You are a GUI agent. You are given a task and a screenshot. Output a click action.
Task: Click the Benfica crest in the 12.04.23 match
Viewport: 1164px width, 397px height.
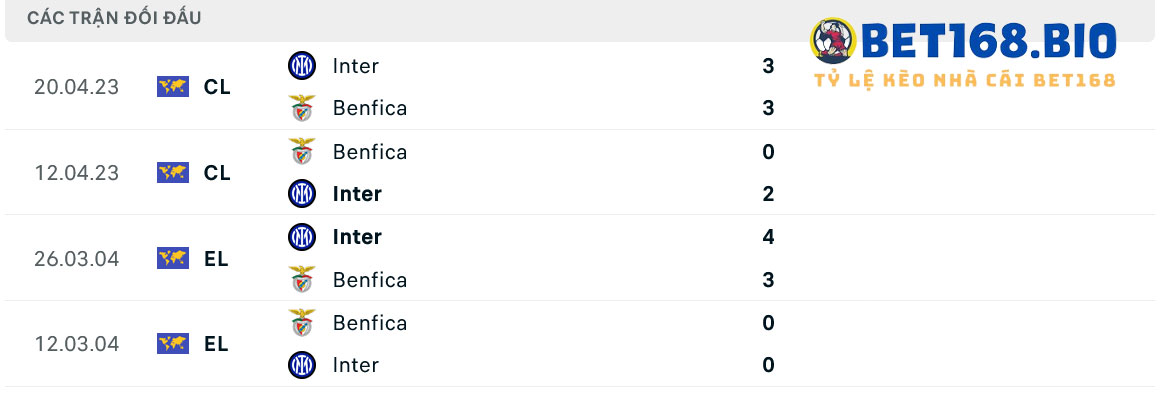point(301,151)
